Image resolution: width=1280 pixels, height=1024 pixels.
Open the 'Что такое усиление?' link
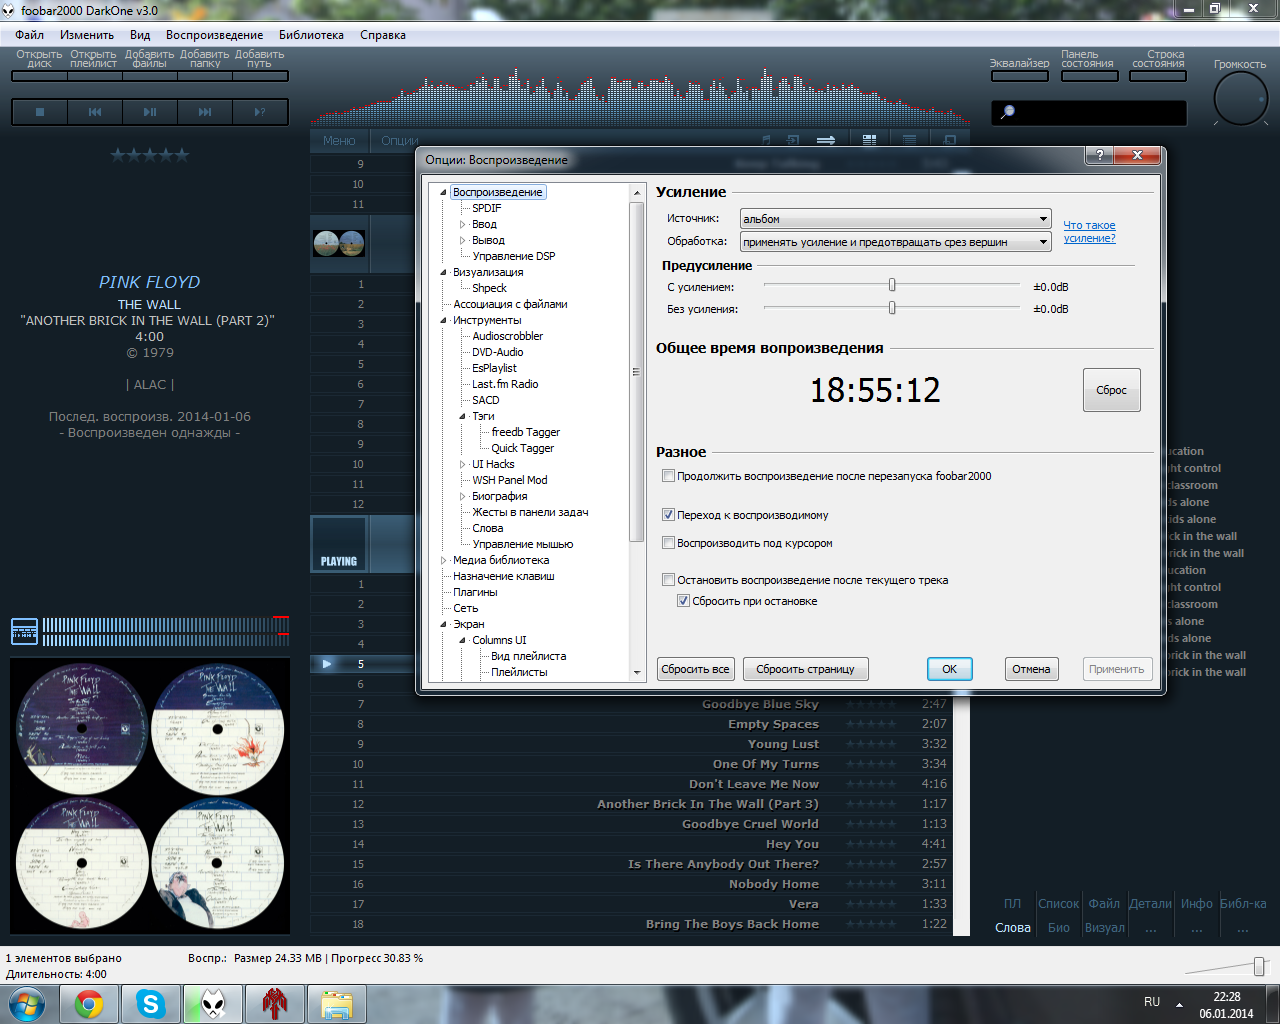pyautogui.click(x=1089, y=232)
